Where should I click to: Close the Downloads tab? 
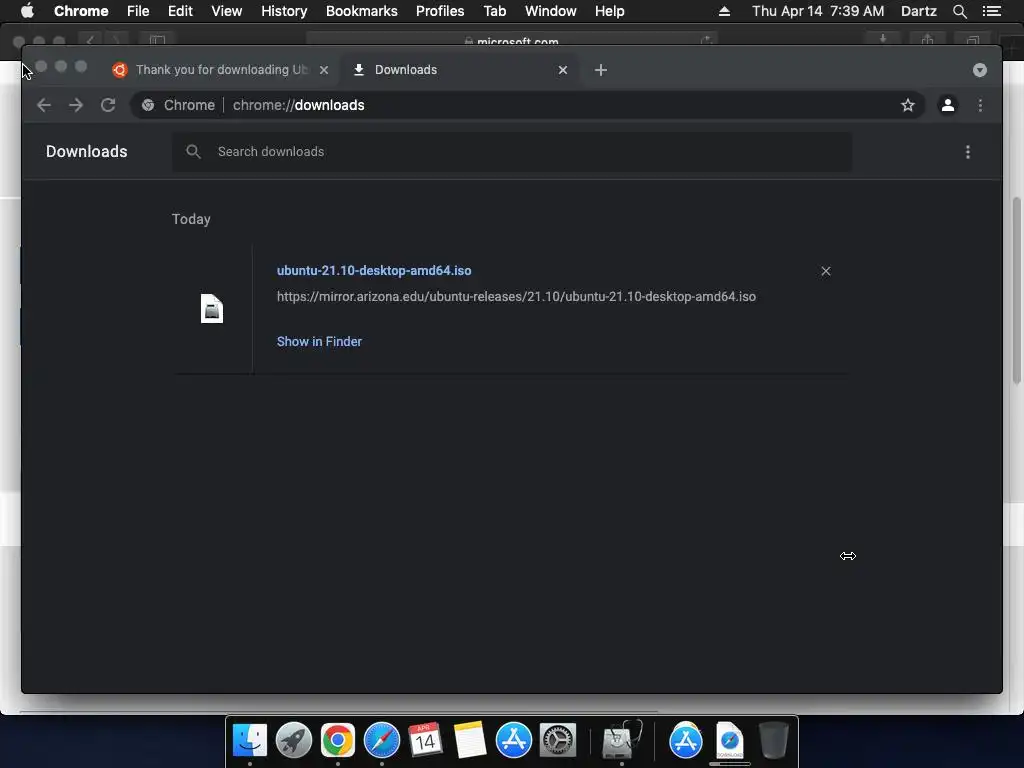(x=563, y=70)
